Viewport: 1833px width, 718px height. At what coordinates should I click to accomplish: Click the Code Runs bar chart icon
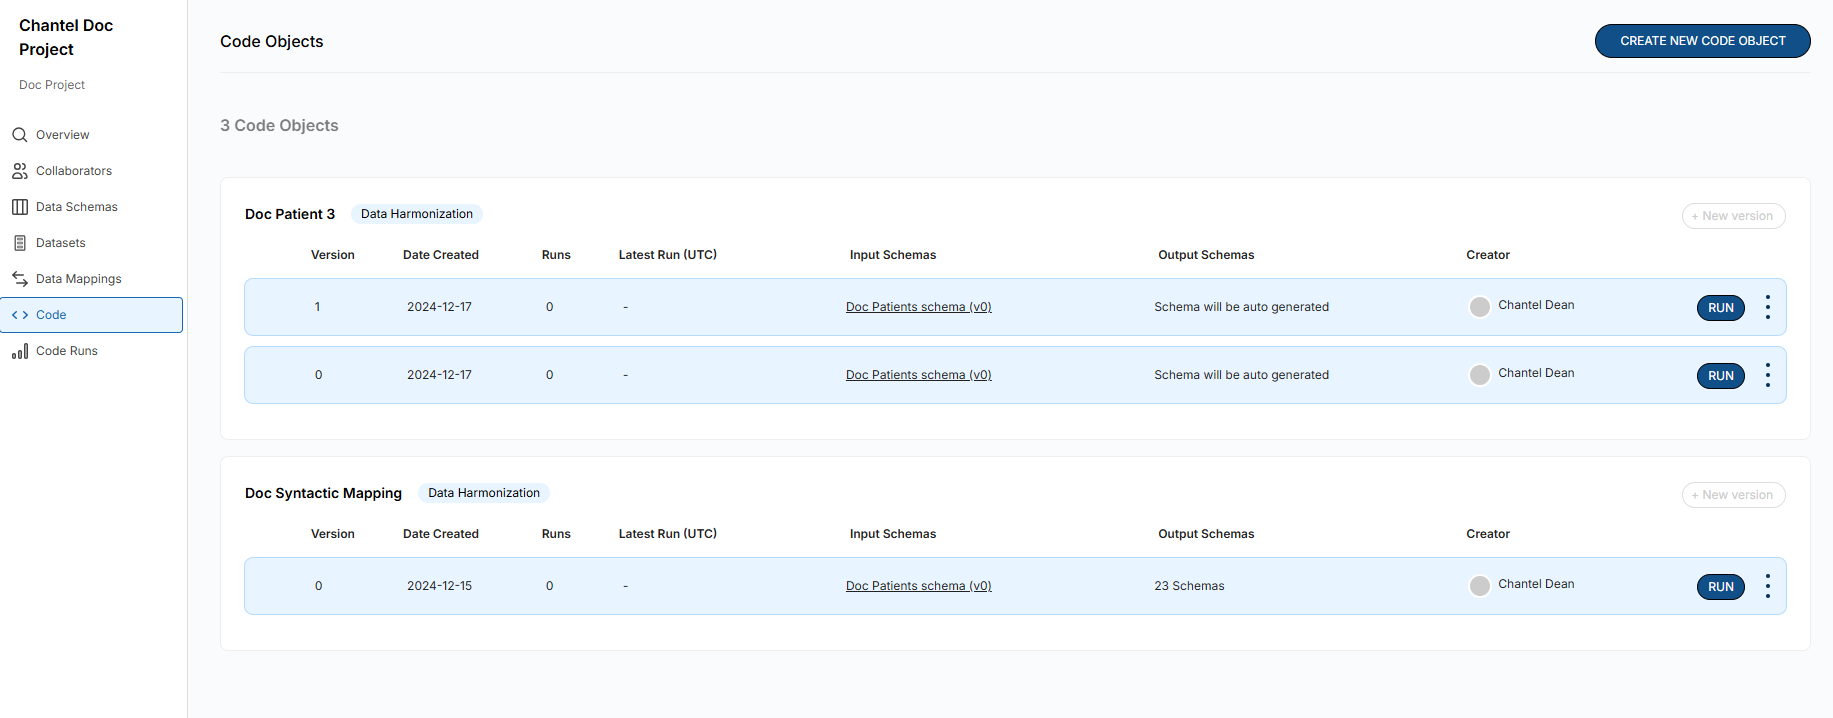tap(19, 351)
